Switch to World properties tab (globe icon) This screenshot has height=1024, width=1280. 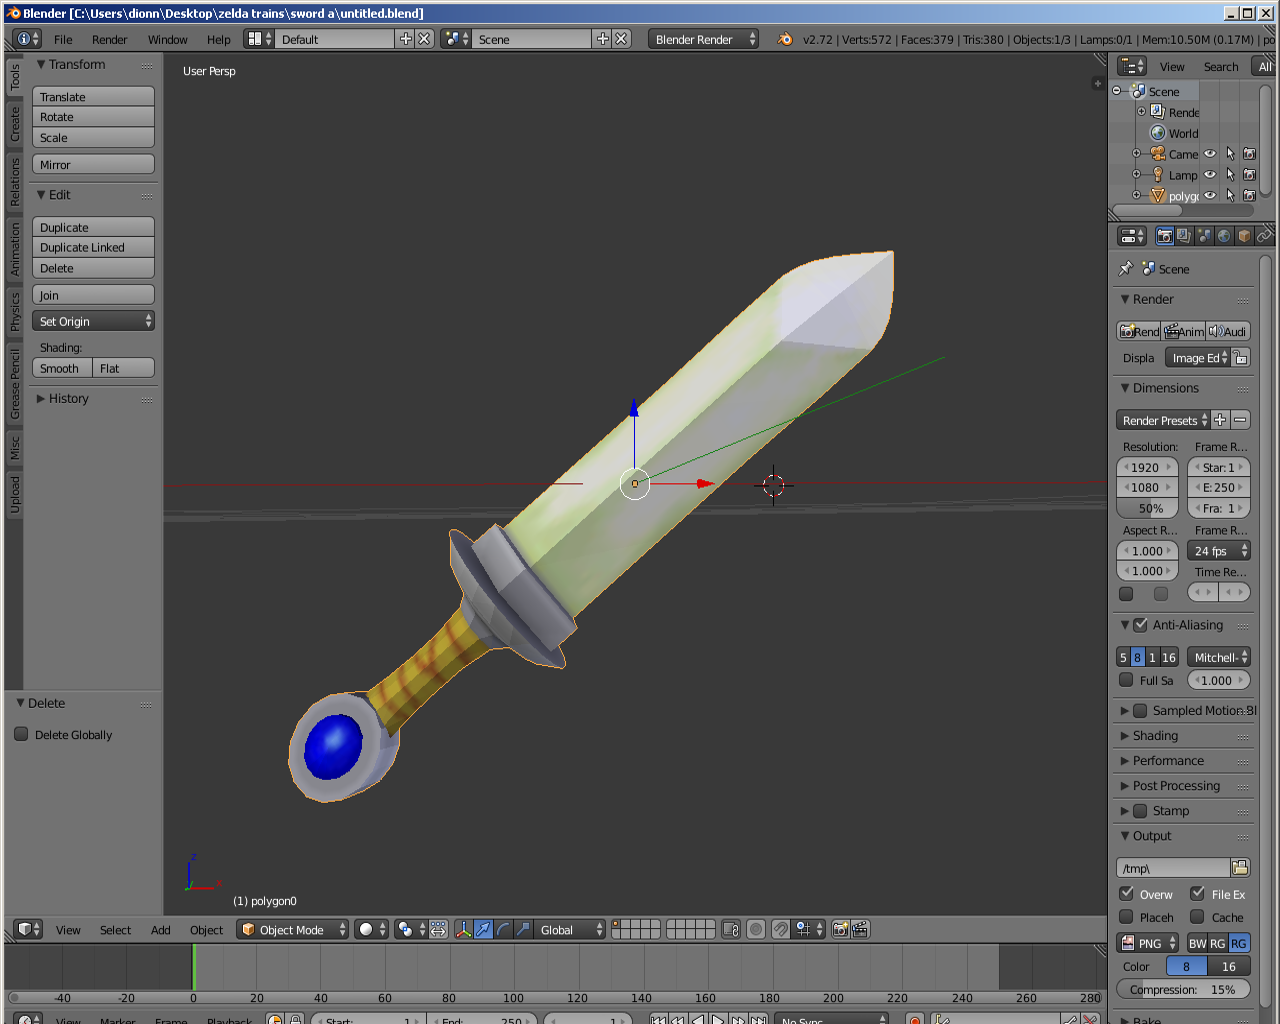pyautogui.click(x=1223, y=237)
